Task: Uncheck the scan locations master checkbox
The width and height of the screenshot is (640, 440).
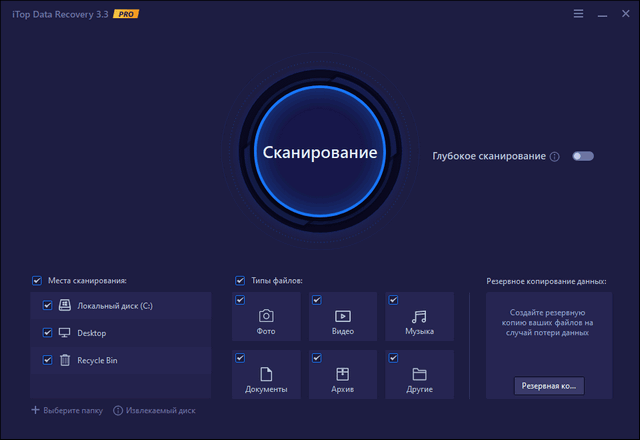Action: (x=37, y=281)
